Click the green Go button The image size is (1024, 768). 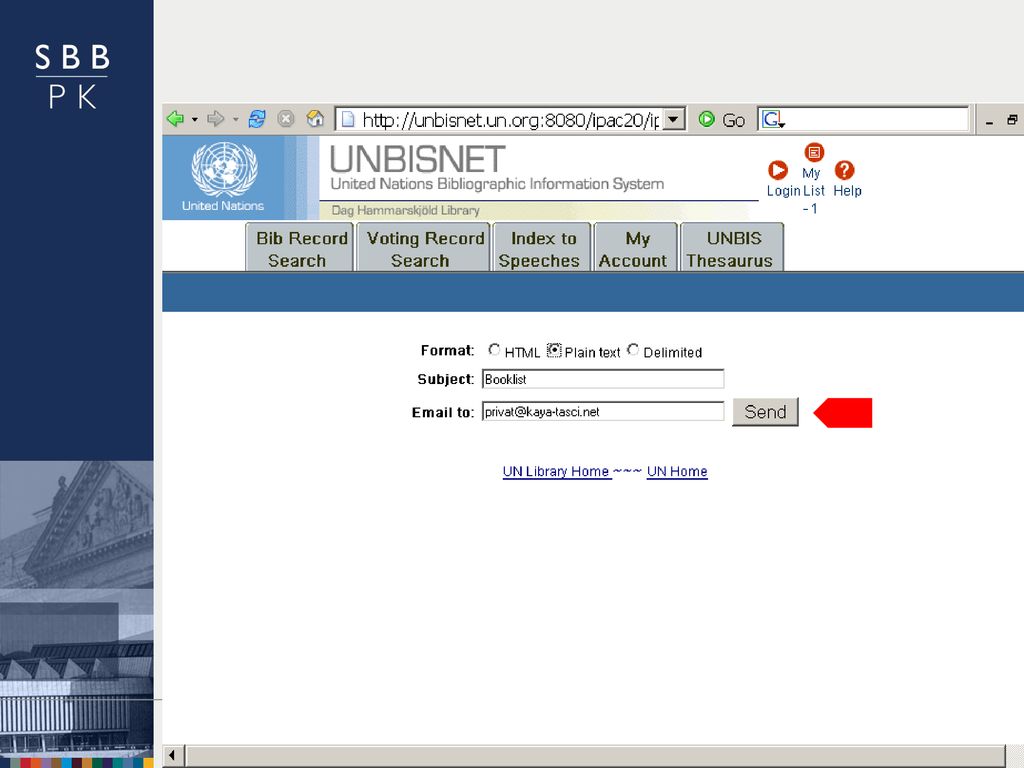point(721,120)
